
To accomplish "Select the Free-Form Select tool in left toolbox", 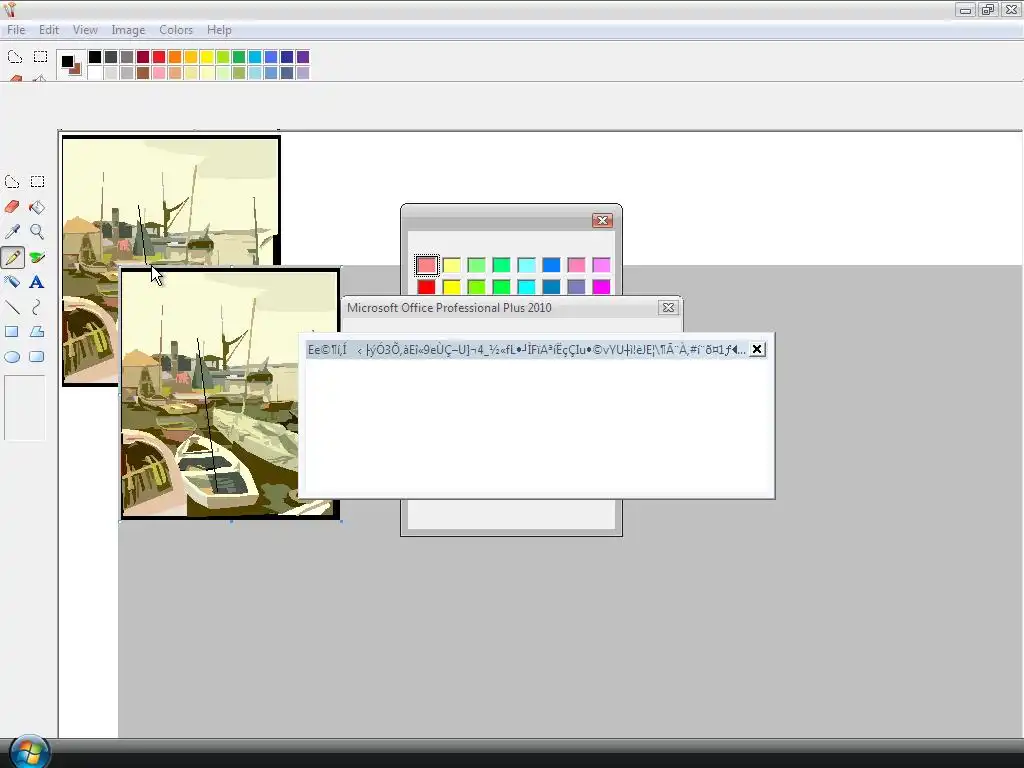I will click(12, 182).
